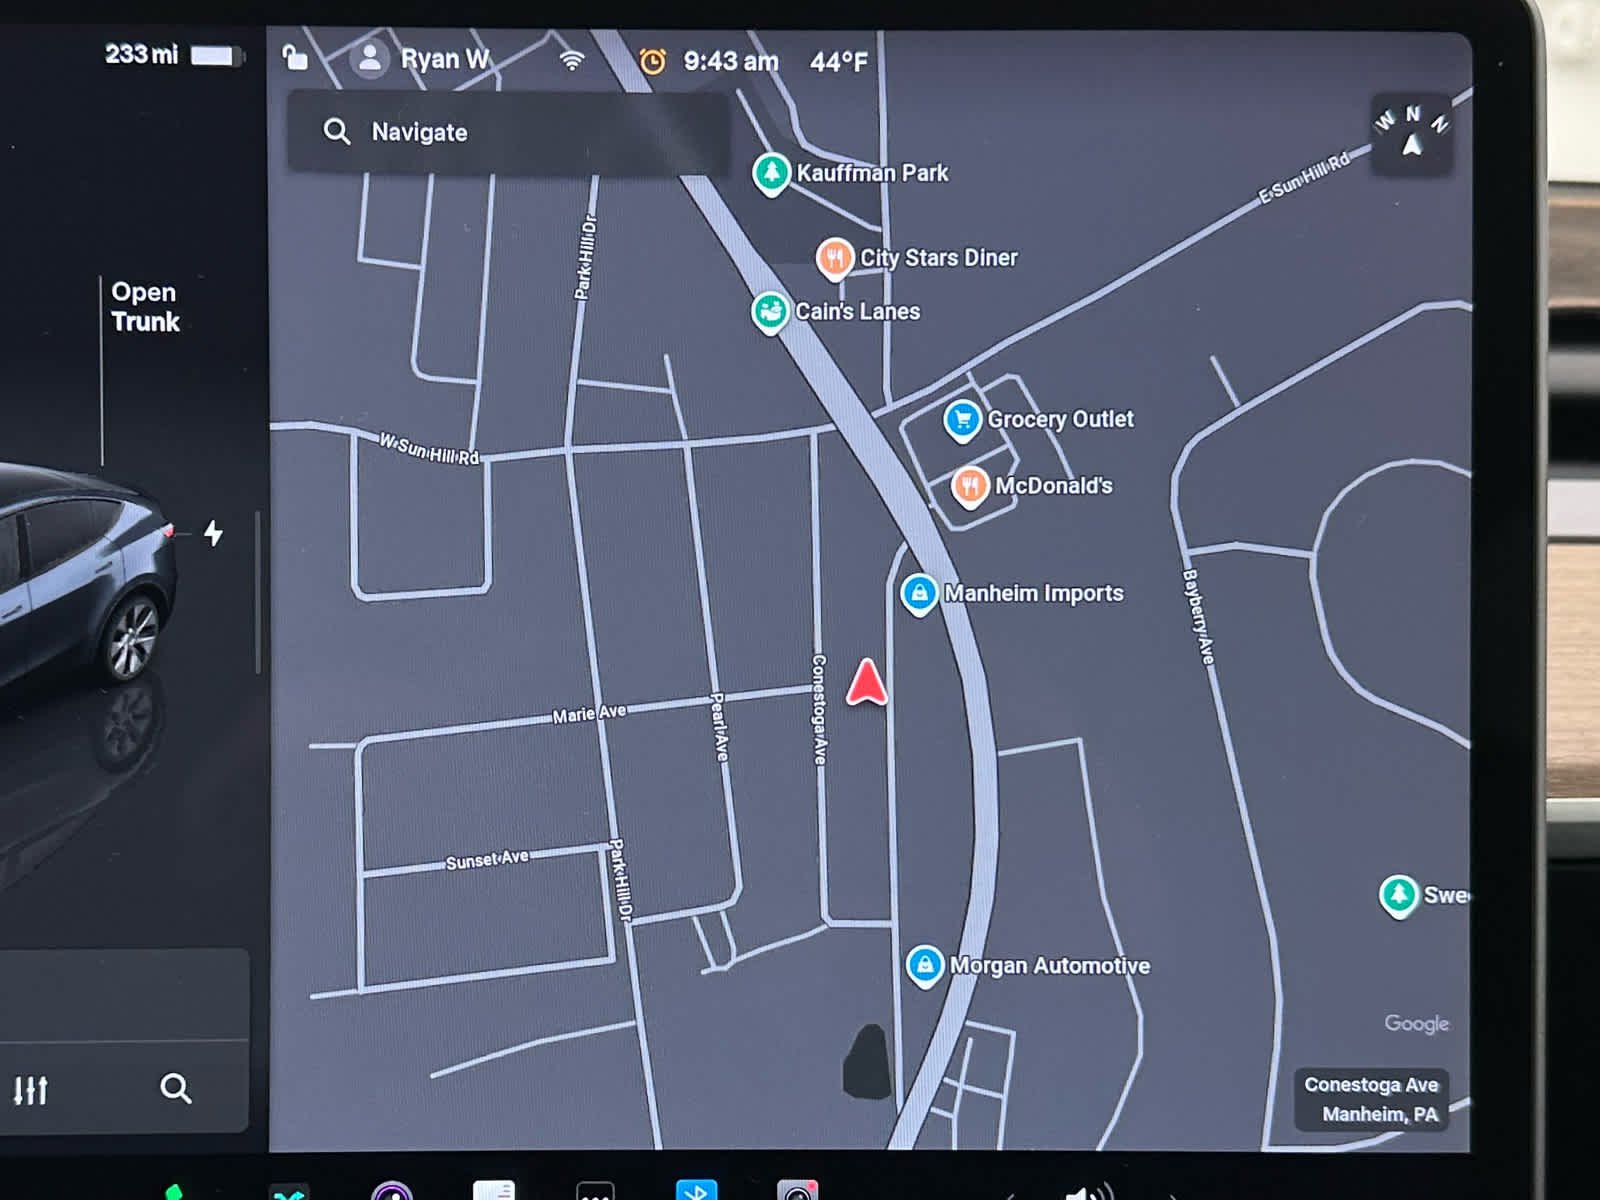This screenshot has width=1600, height=1200.
Task: Tap the lock/unlock icon in status bar
Action: [x=295, y=58]
